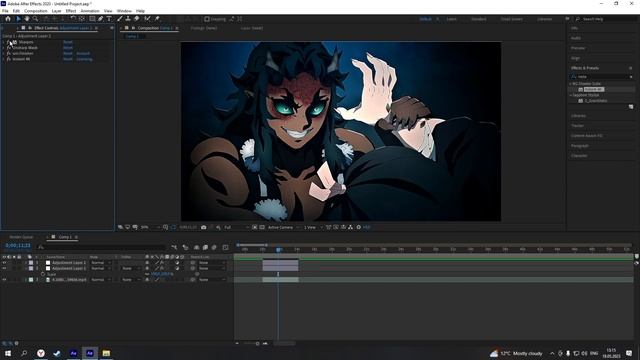
Task: Hide Adjustment Layer 2 with its eye icon
Action: point(4,263)
